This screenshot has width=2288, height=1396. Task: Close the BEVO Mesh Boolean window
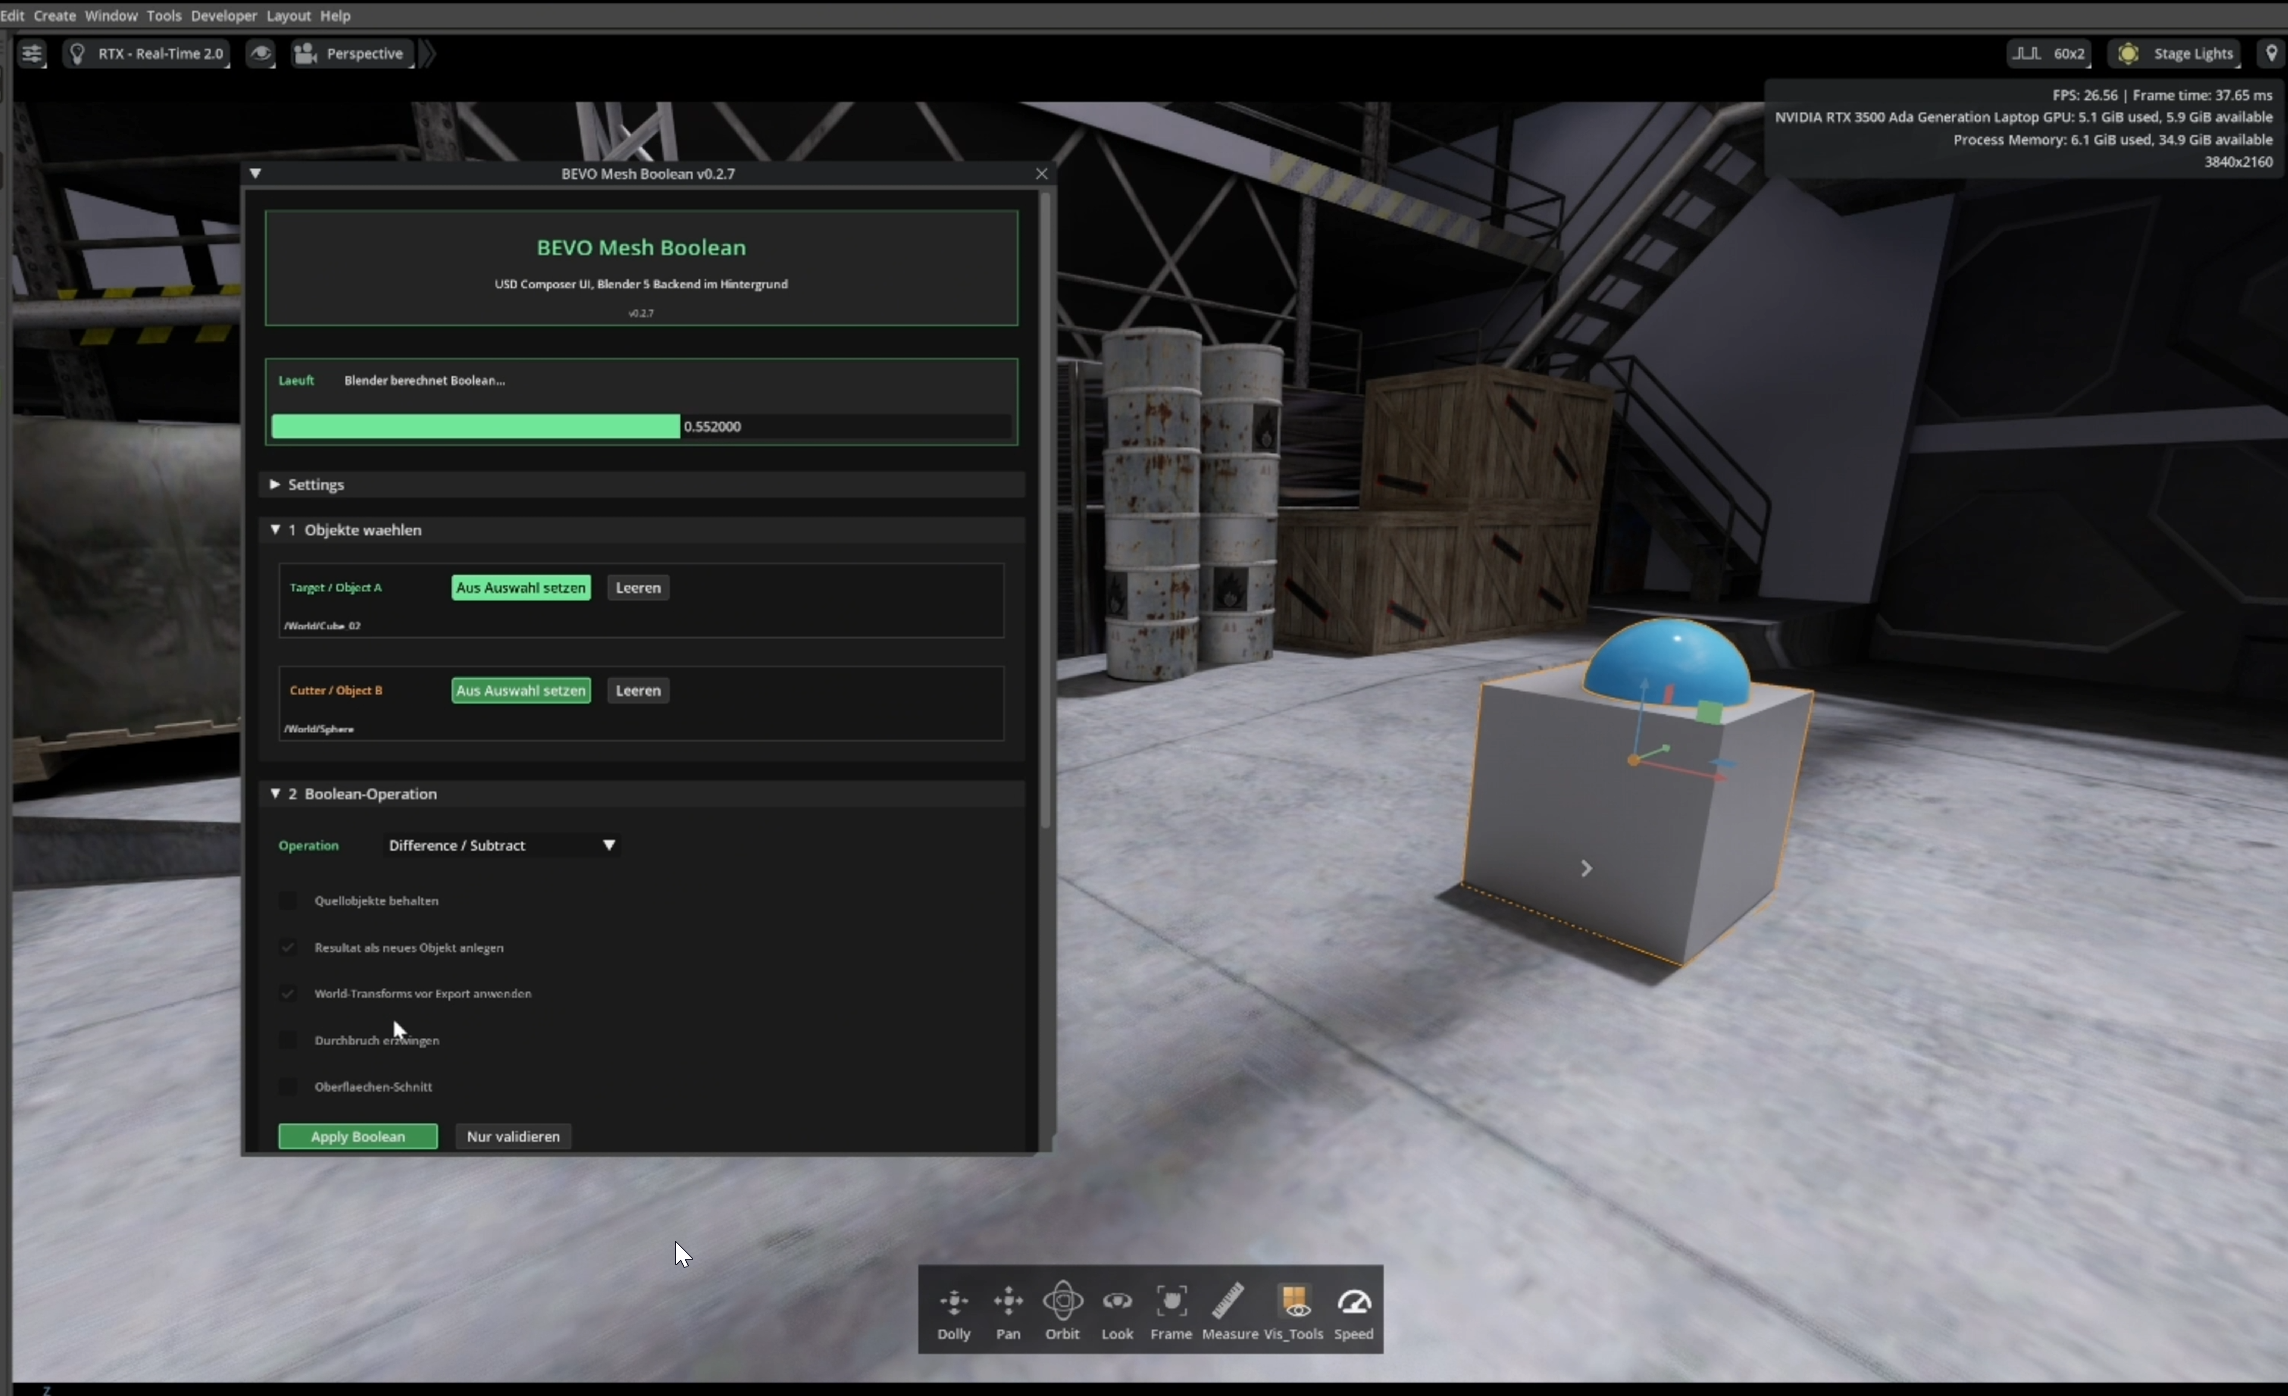(1041, 173)
